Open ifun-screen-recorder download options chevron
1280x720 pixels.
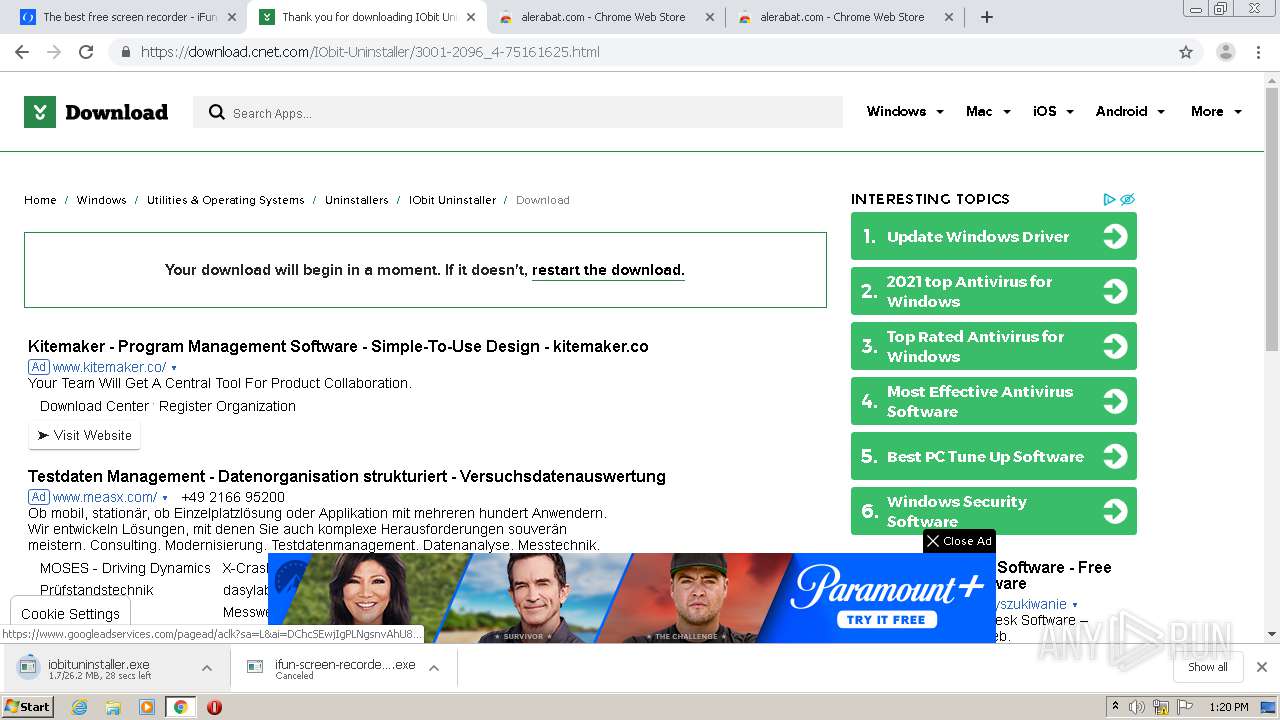(x=434, y=667)
